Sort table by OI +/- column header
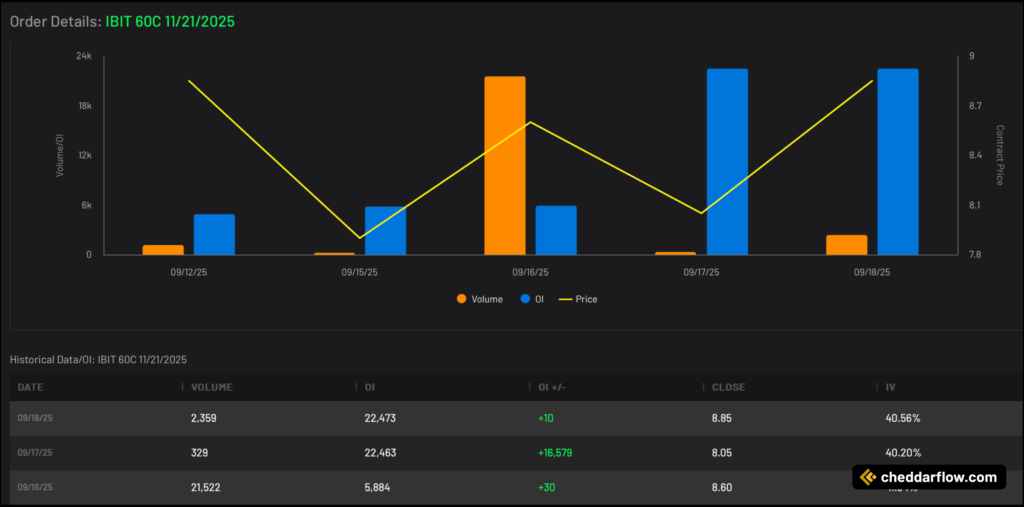This screenshot has width=1024, height=507. pos(552,387)
